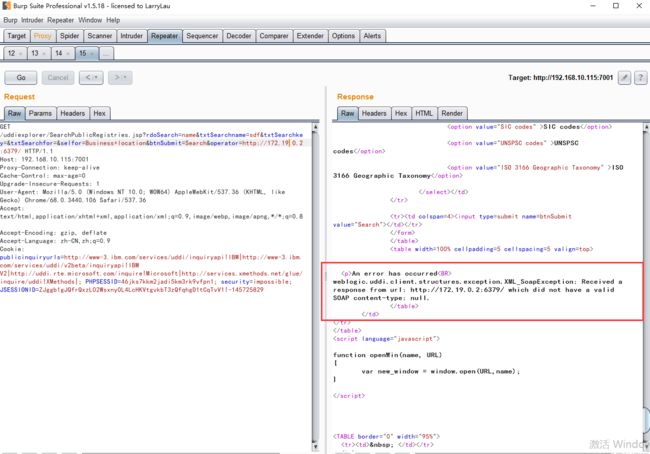The width and height of the screenshot is (650, 454).
Task: Select the Request Hex tab
Action: (x=99, y=113)
